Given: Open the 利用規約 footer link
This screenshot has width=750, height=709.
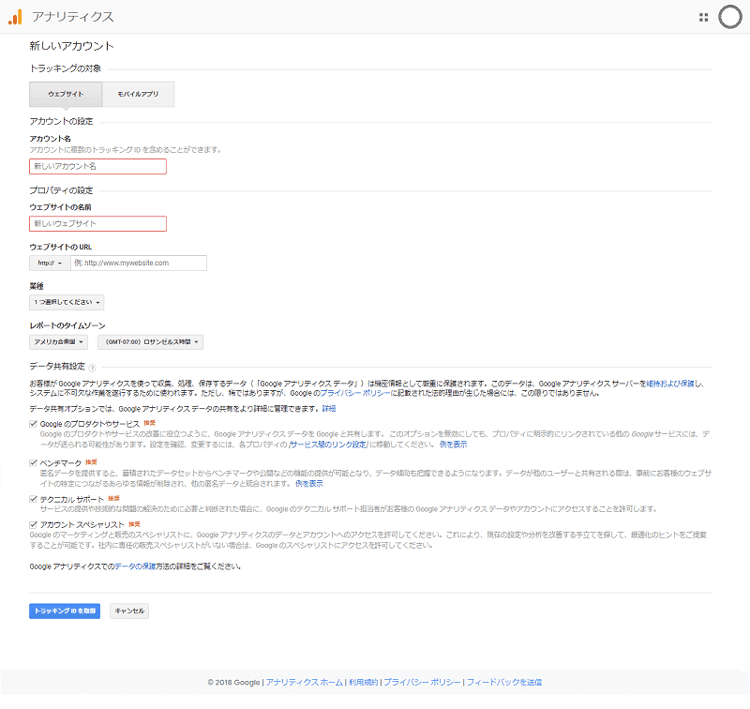Looking at the screenshot, I should tap(363, 682).
